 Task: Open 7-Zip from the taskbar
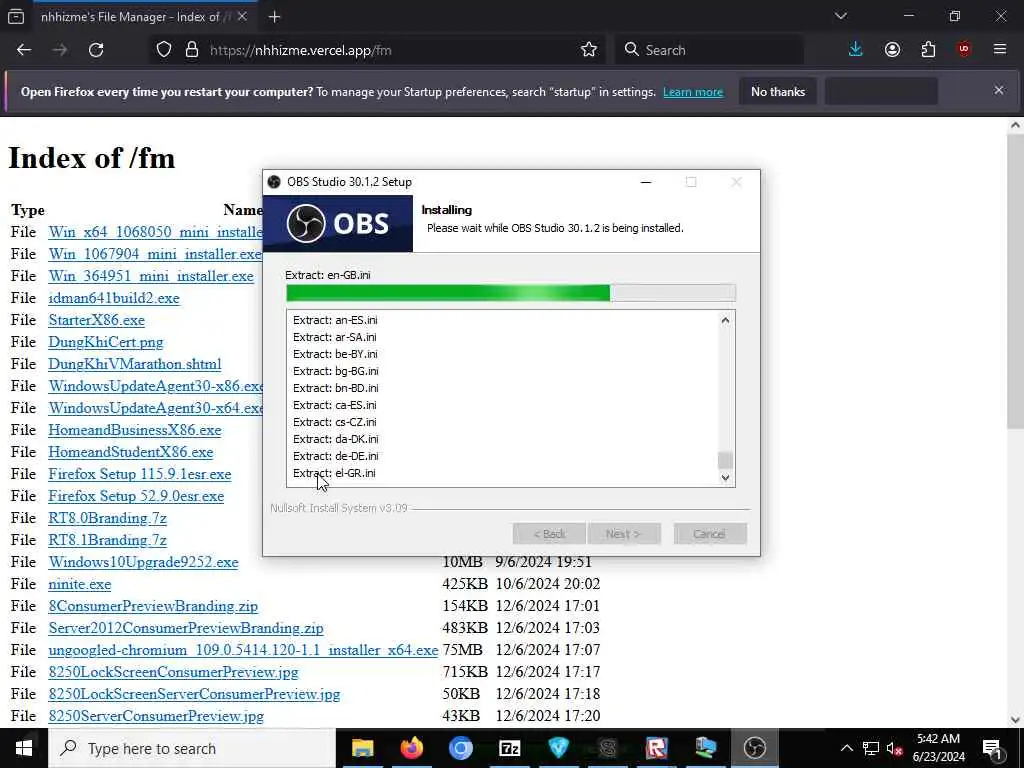(x=509, y=748)
